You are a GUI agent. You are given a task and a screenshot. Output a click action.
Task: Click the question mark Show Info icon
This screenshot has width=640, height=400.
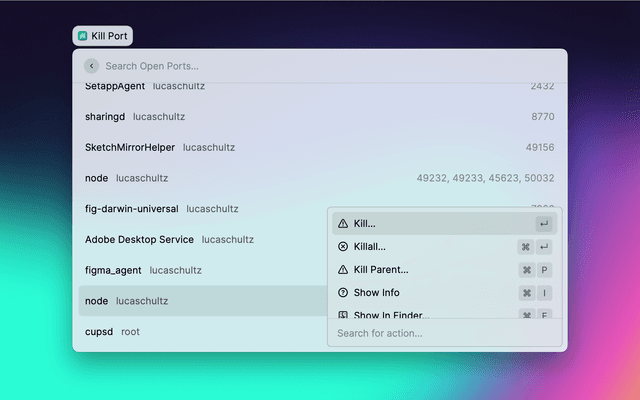tap(343, 293)
